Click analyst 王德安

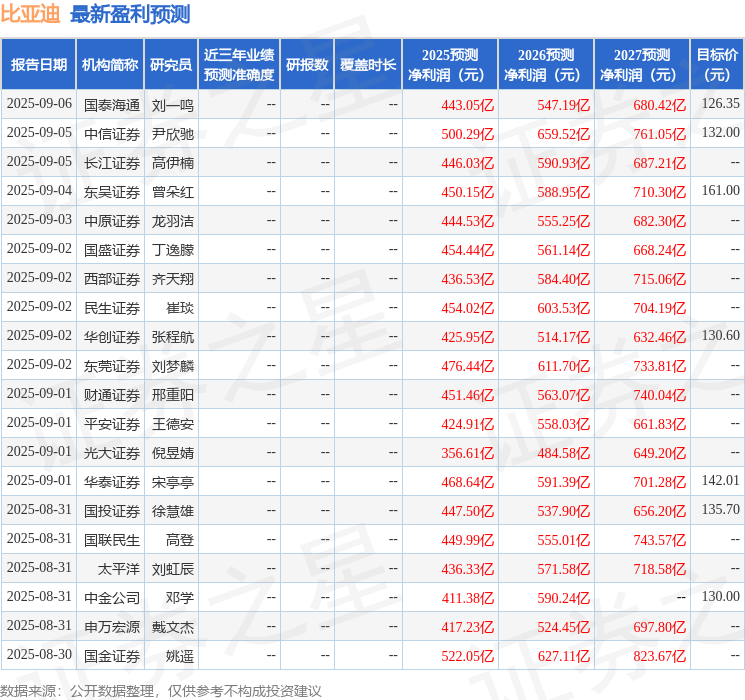(172, 424)
